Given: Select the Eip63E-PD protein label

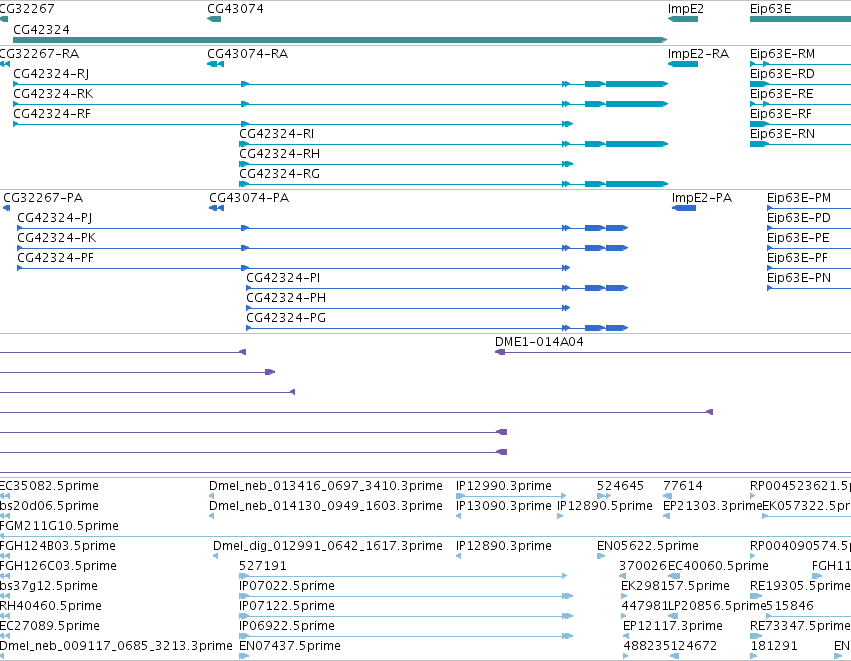Looking at the screenshot, I should coord(799,218).
